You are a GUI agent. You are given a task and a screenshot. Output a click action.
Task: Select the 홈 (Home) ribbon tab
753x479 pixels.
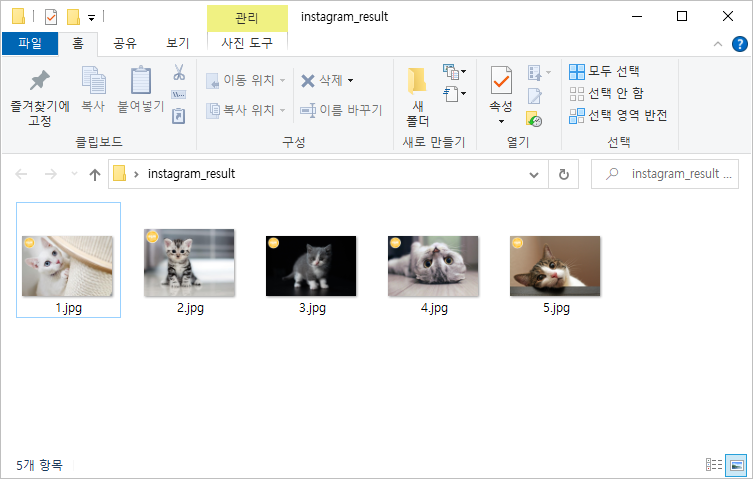pyautogui.click(x=78, y=44)
